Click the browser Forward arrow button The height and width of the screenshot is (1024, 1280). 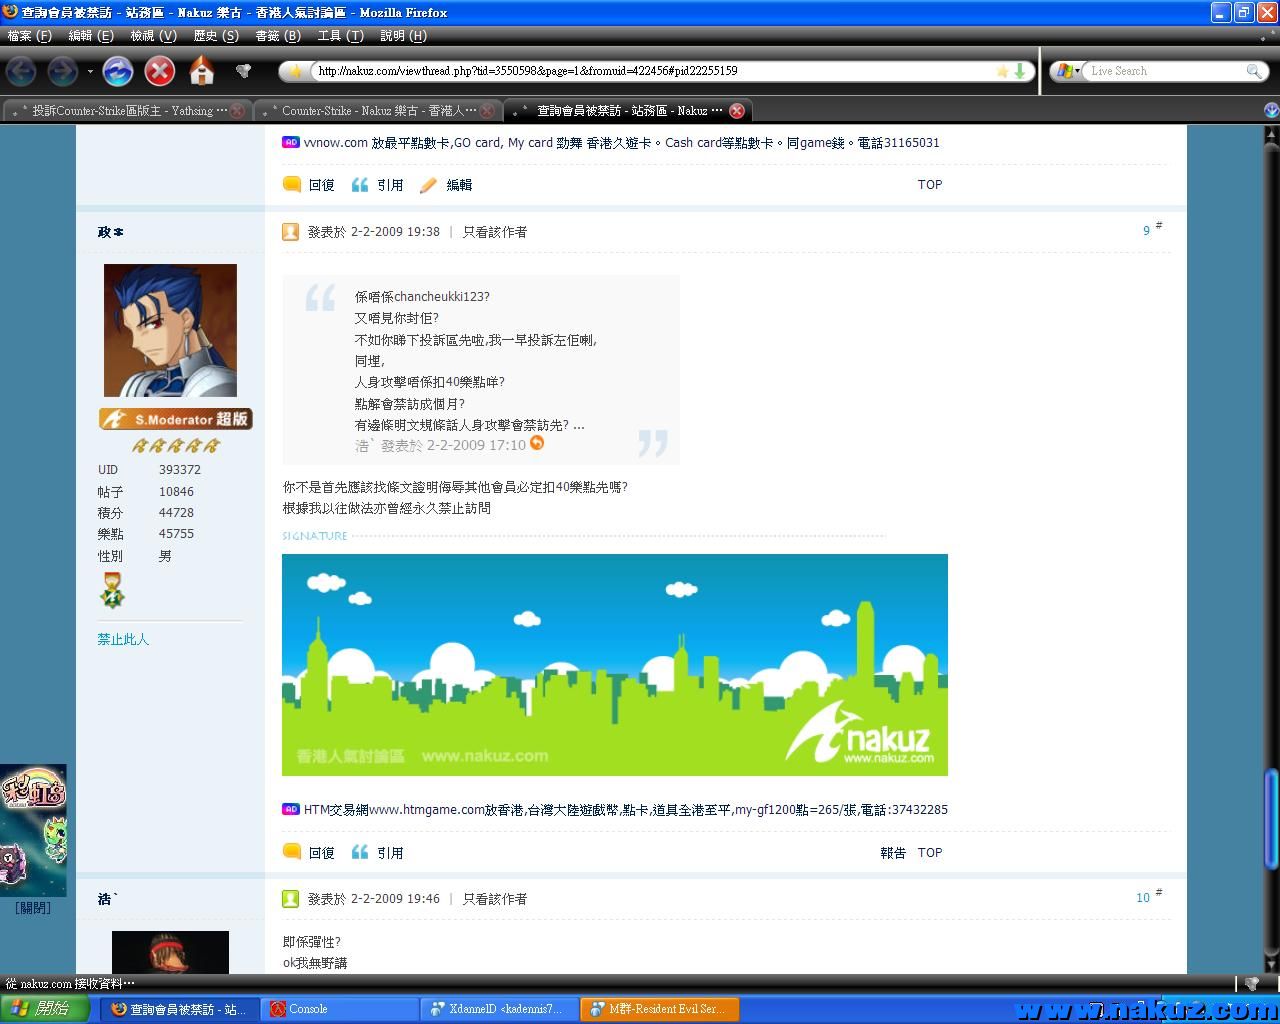point(62,71)
